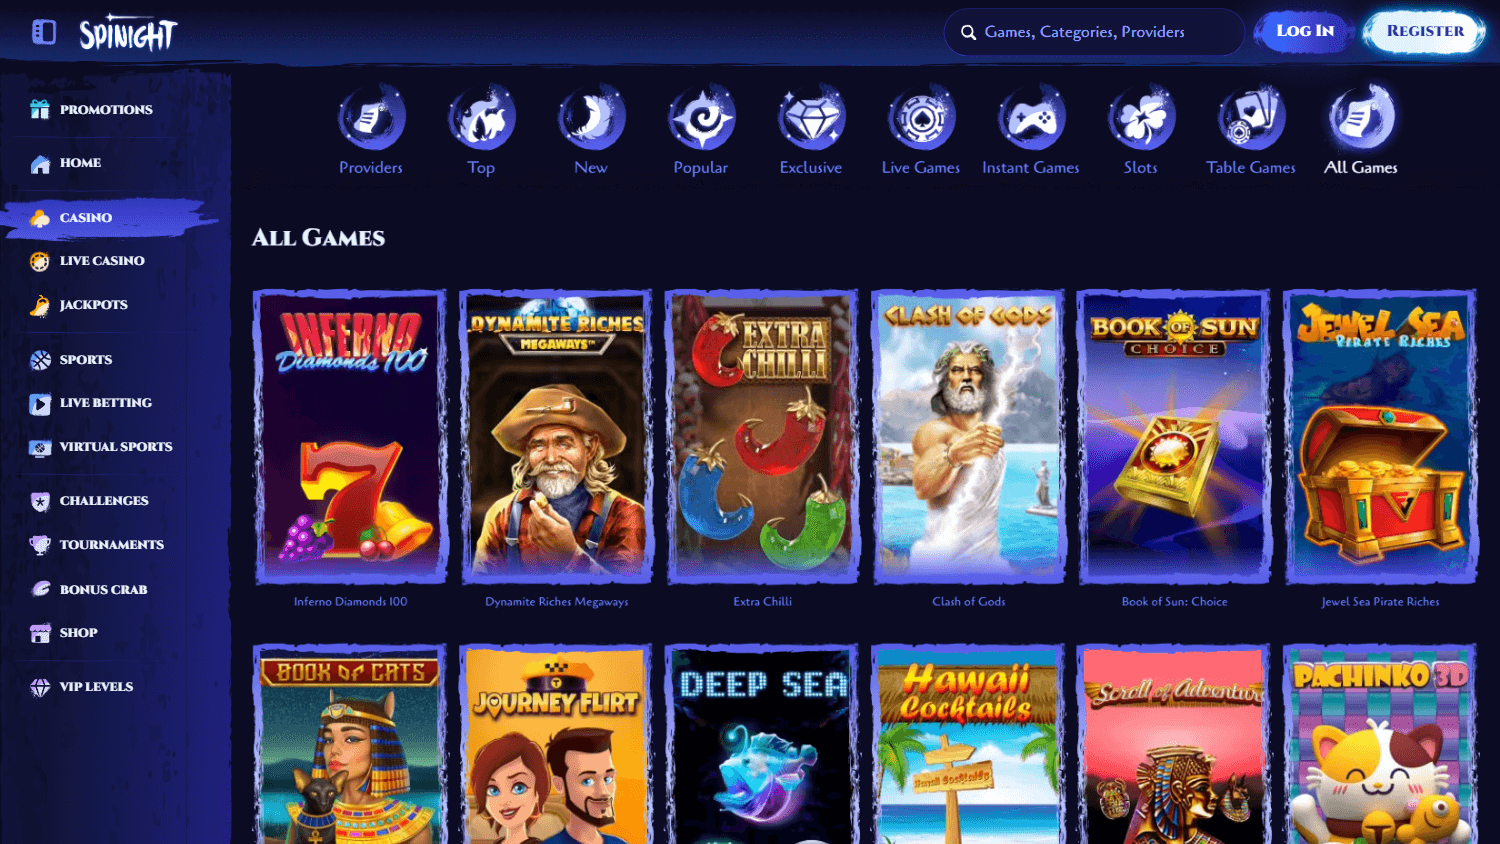Select the Popular category swirl icon
1500x844 pixels.
701,118
